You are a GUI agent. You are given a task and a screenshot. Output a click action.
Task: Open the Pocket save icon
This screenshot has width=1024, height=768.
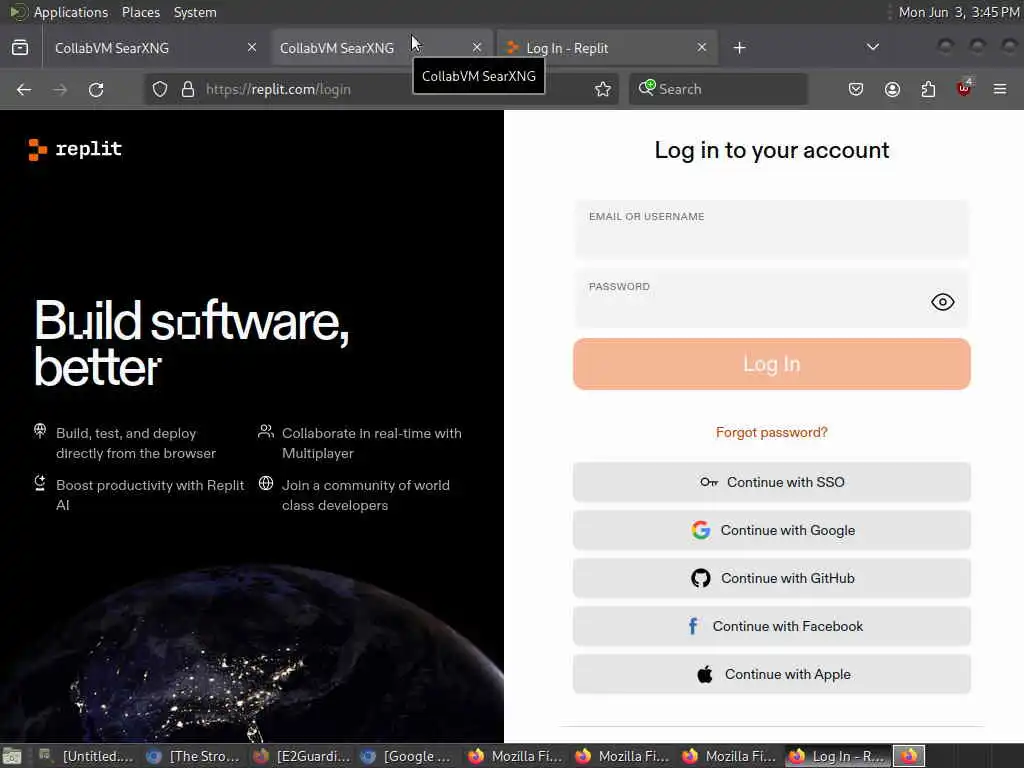[856, 89]
